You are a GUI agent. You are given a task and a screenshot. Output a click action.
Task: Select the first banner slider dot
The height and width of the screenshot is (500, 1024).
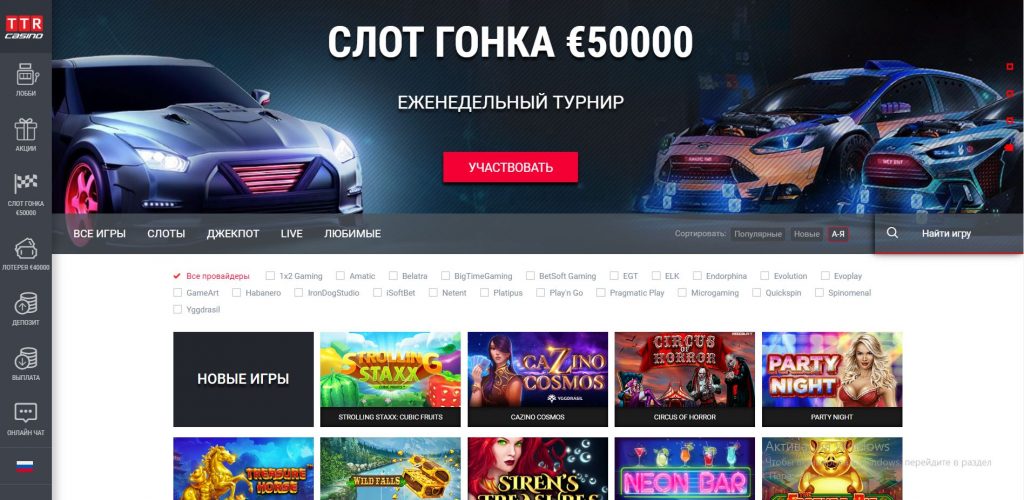pos(1010,67)
